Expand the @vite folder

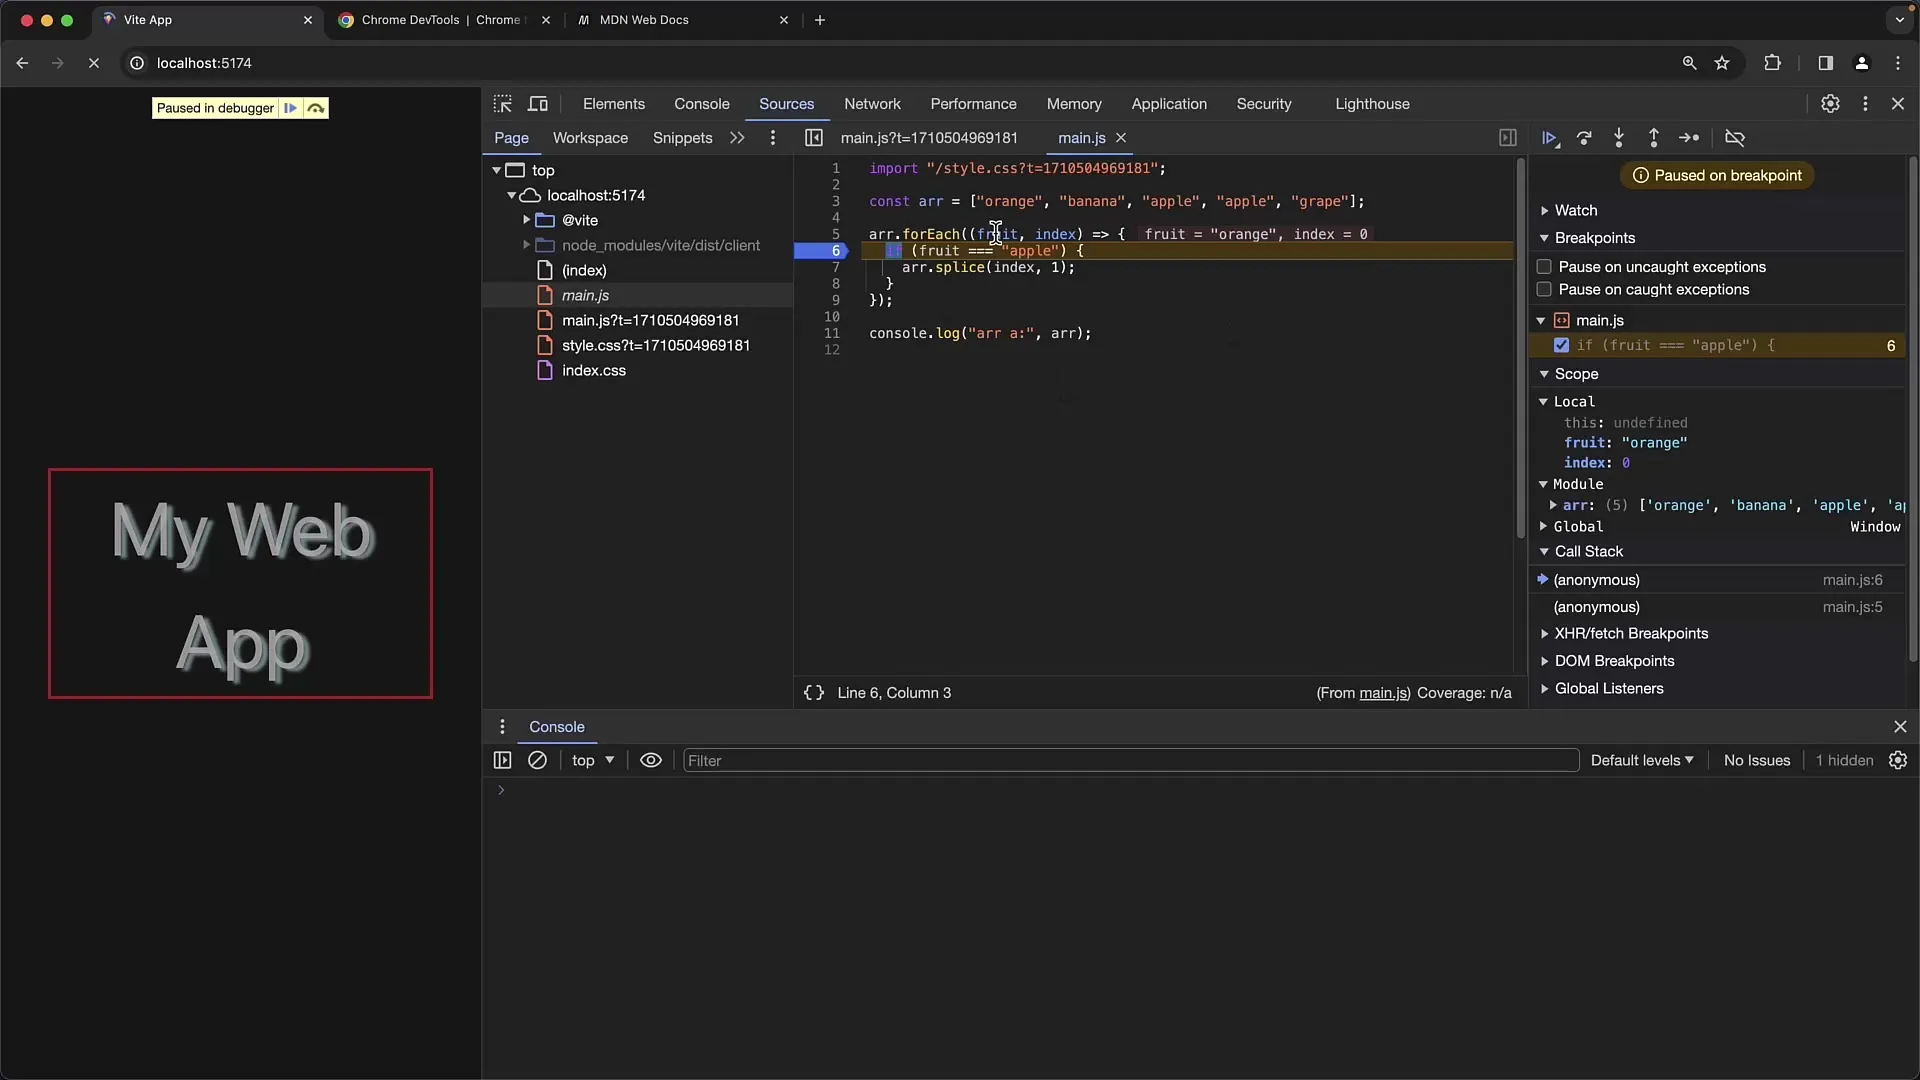527,220
